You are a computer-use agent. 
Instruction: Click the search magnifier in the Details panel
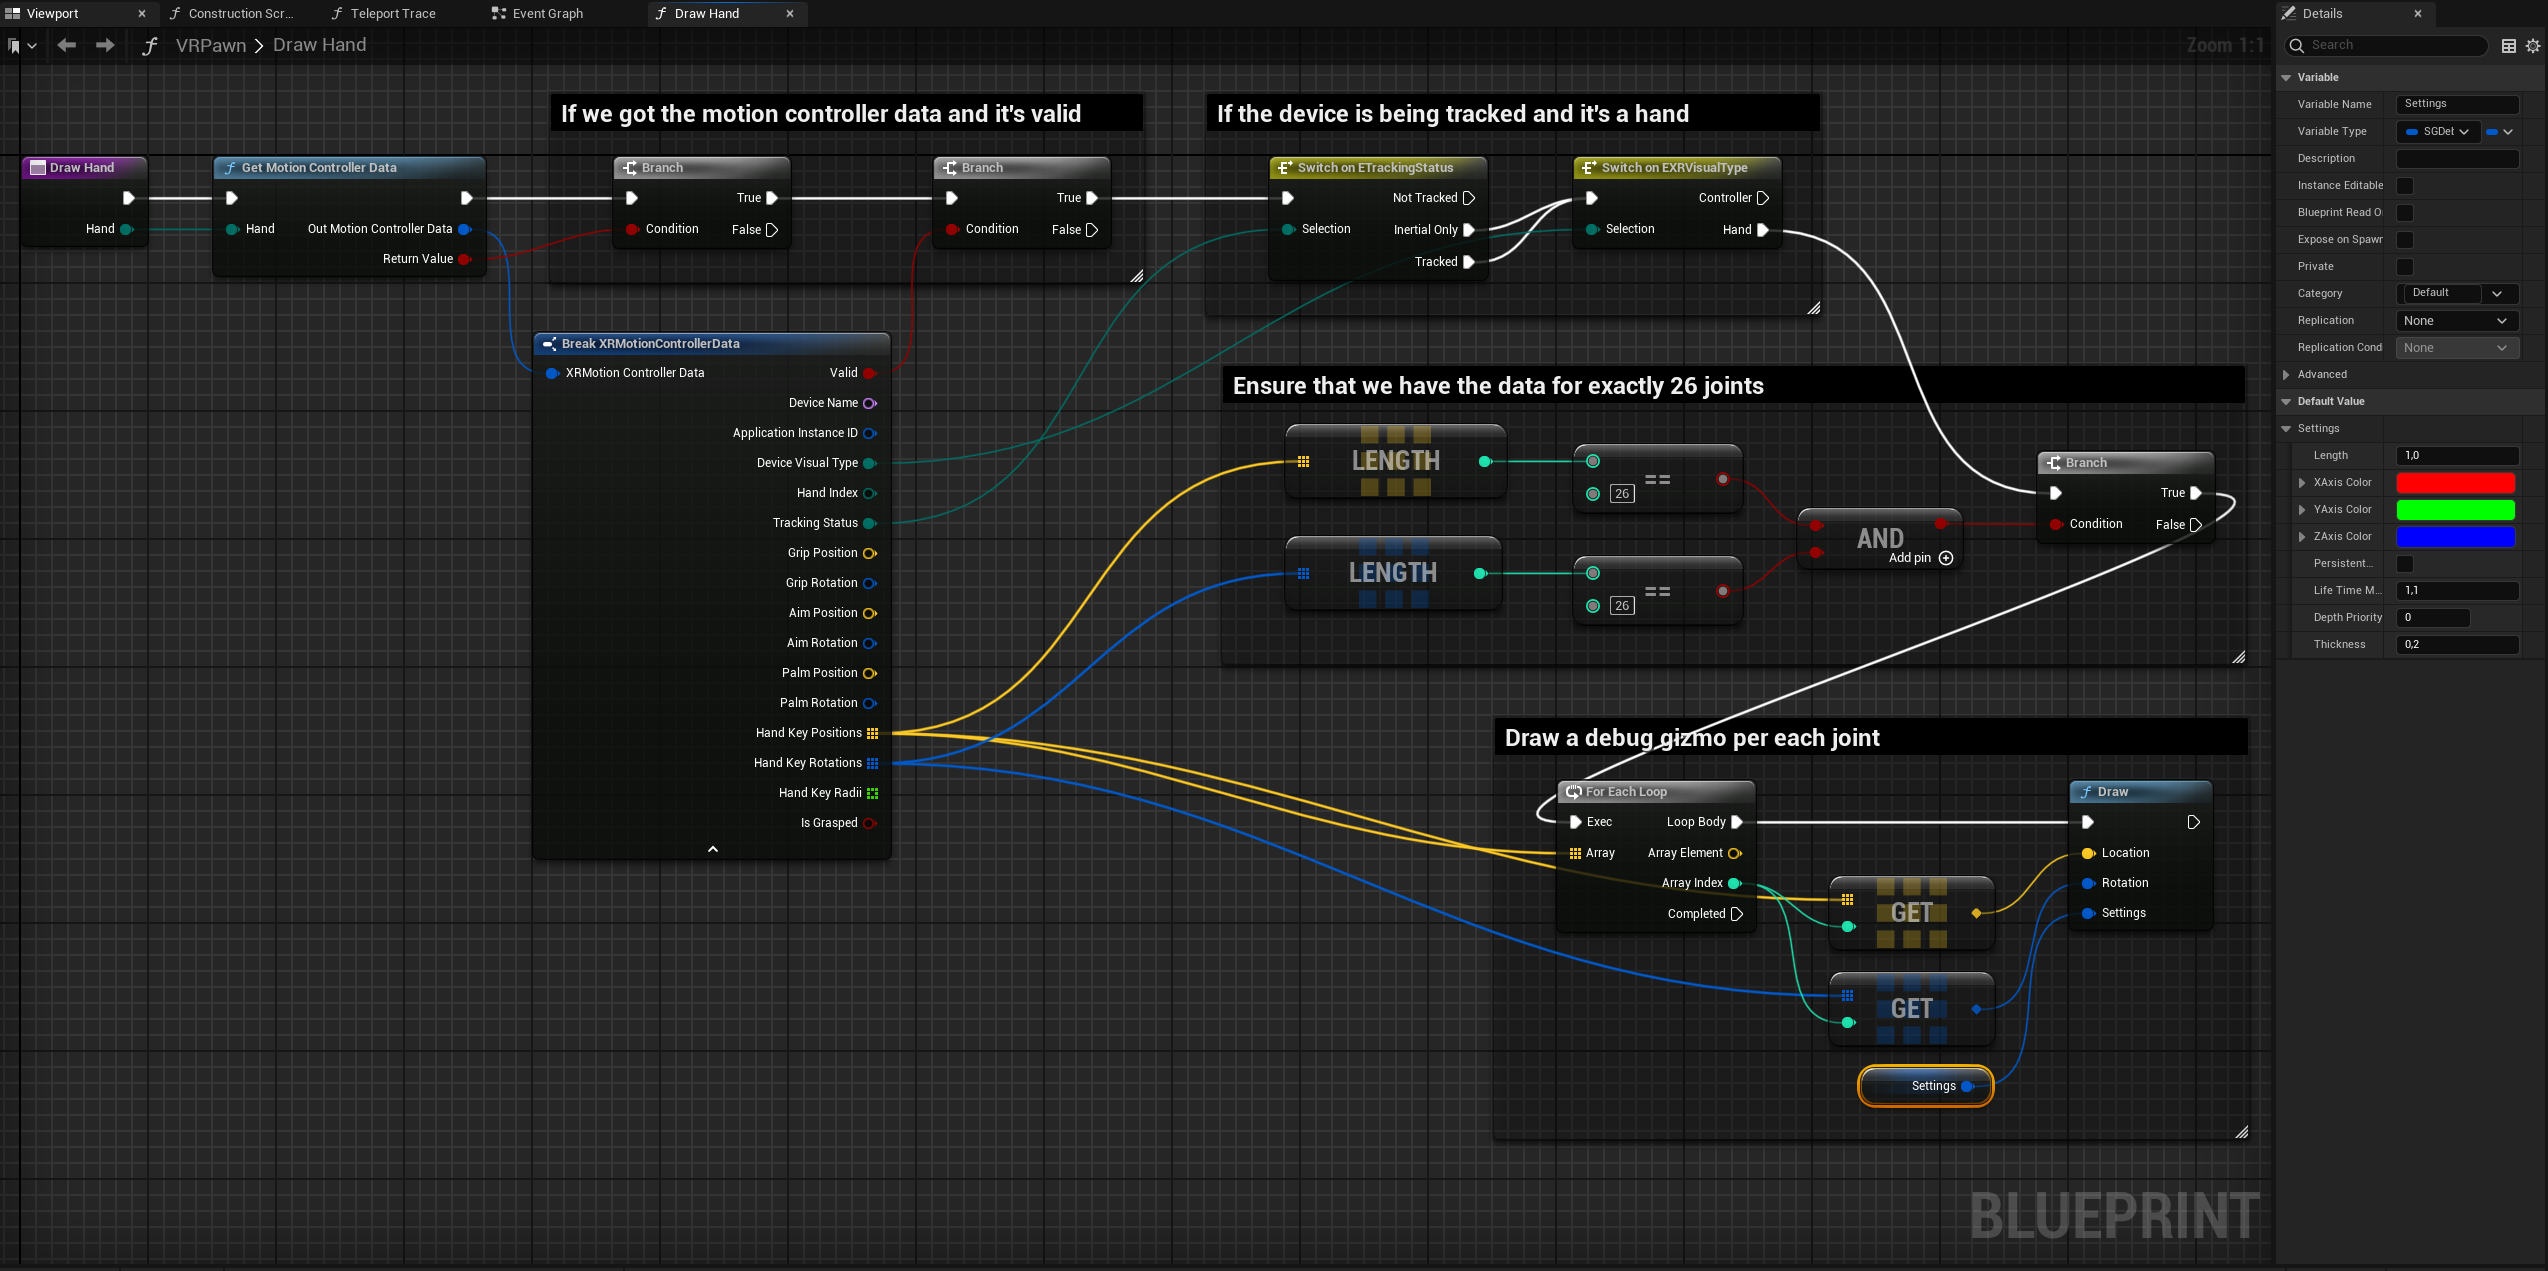point(2296,45)
